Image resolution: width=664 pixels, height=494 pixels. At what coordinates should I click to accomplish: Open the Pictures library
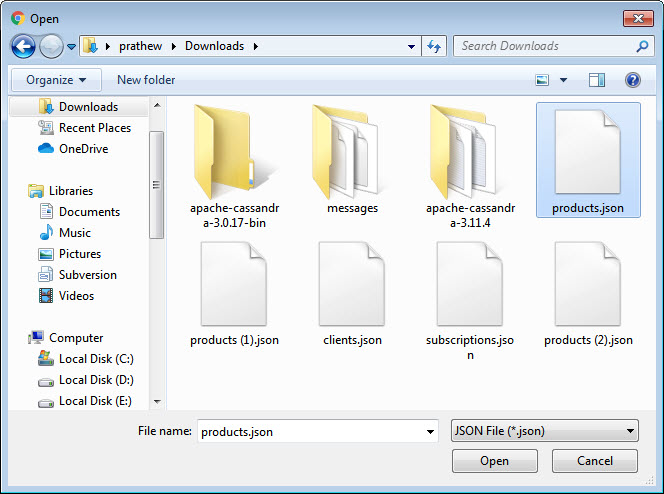tap(69, 254)
